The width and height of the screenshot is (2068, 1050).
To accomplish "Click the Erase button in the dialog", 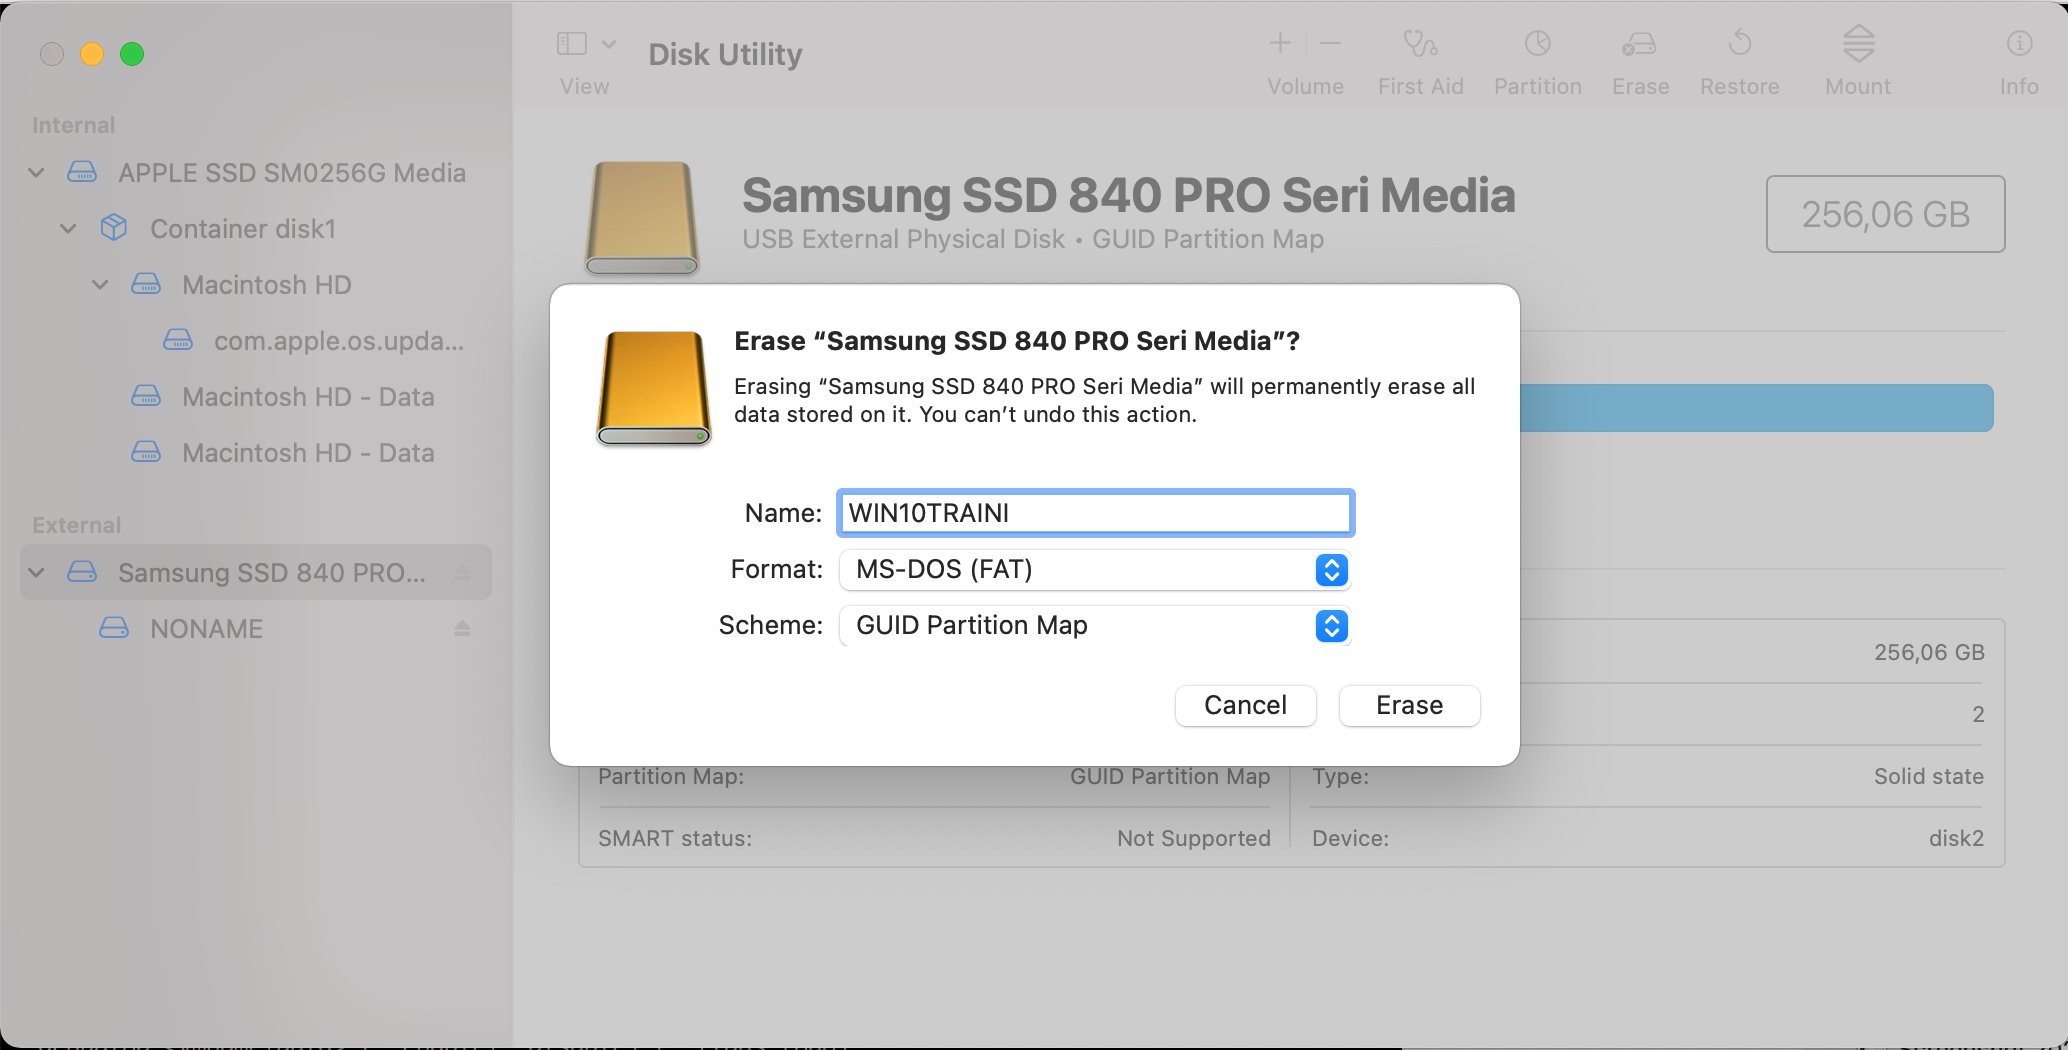I will (x=1409, y=705).
